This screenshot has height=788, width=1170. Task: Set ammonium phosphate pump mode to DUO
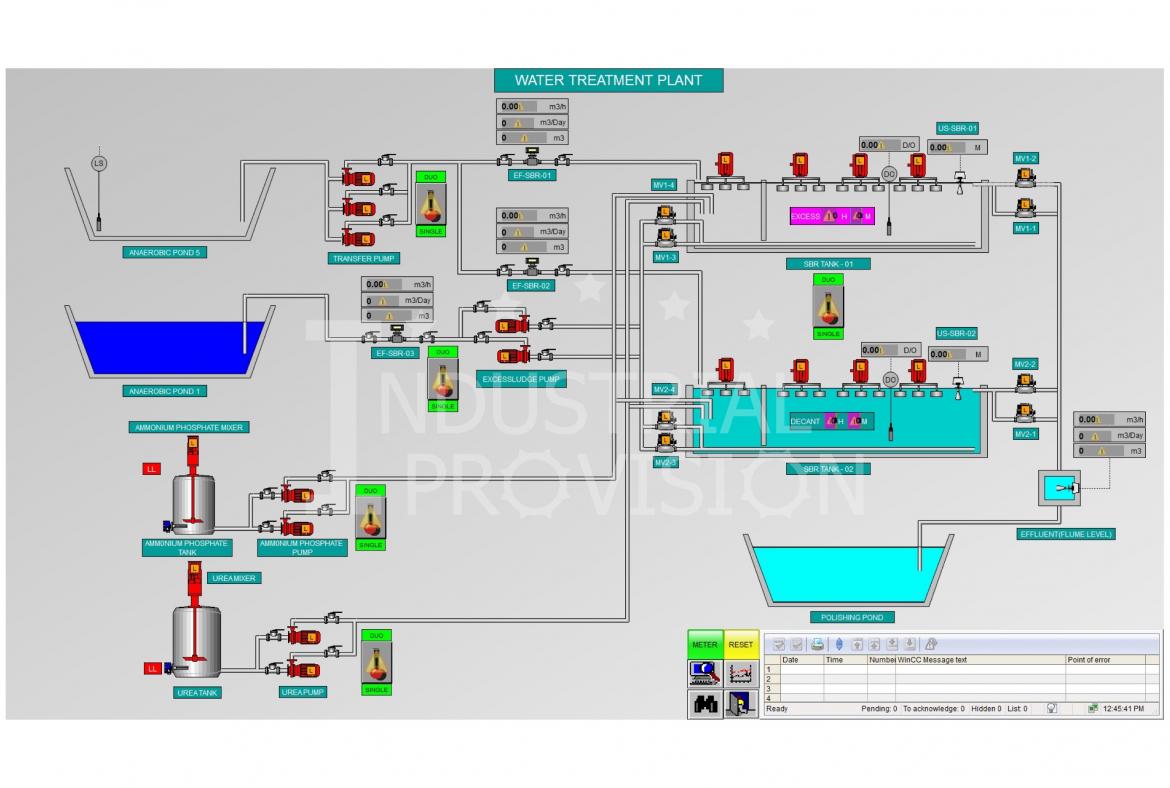click(x=370, y=491)
